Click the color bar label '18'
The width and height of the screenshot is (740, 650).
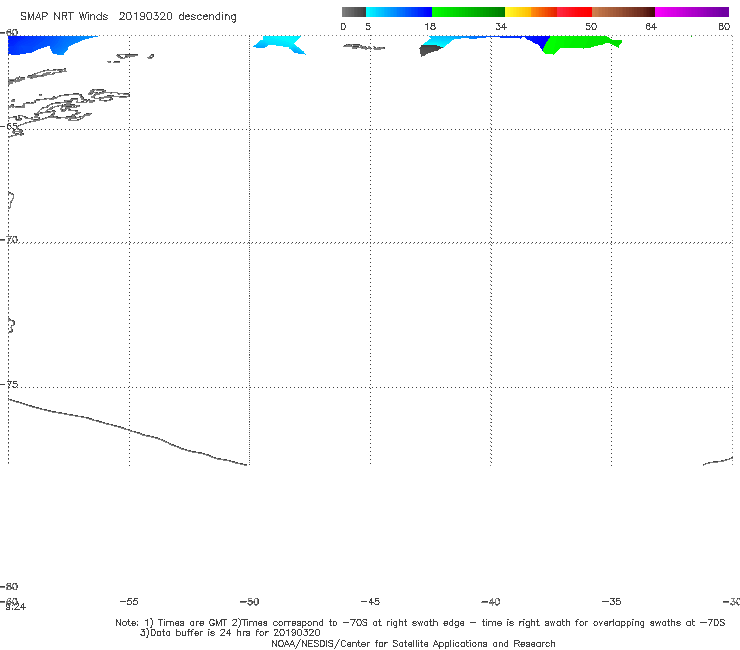click(430, 27)
